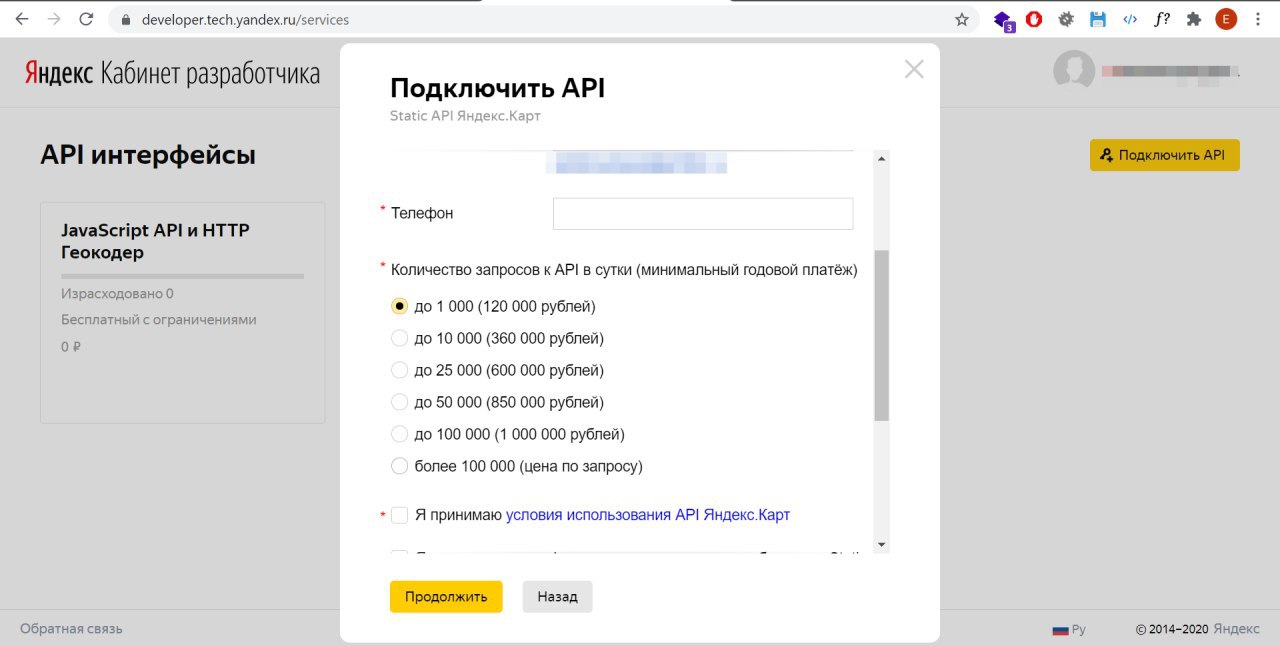The image size is (1280, 646).
Task: Click the Бесплатный с ограничениями text
Action: tap(159, 320)
